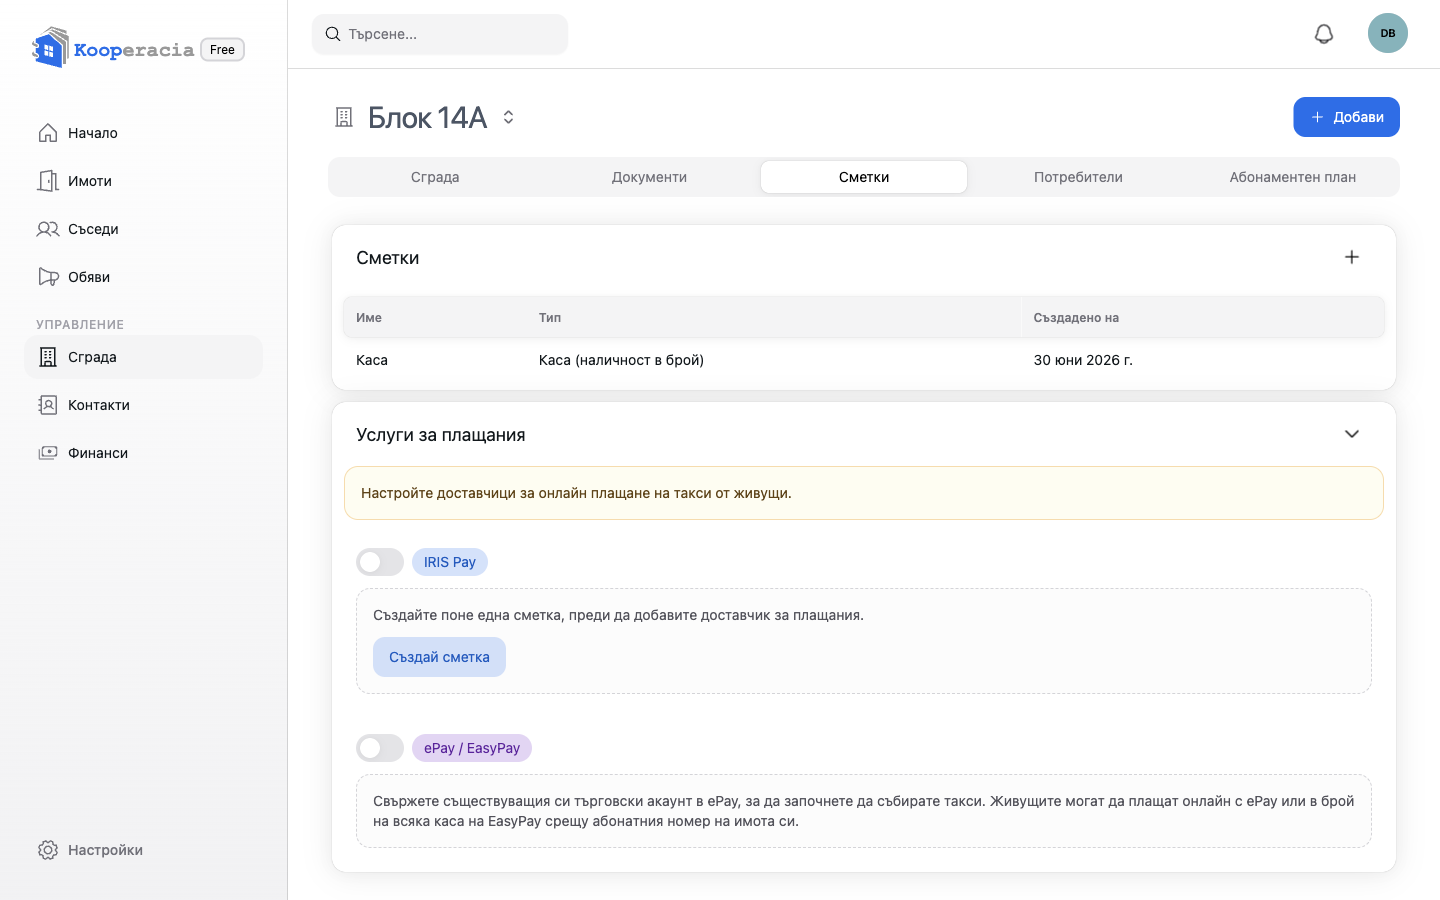Click the yellow online payment providers notice
1440x900 pixels.
click(864, 493)
